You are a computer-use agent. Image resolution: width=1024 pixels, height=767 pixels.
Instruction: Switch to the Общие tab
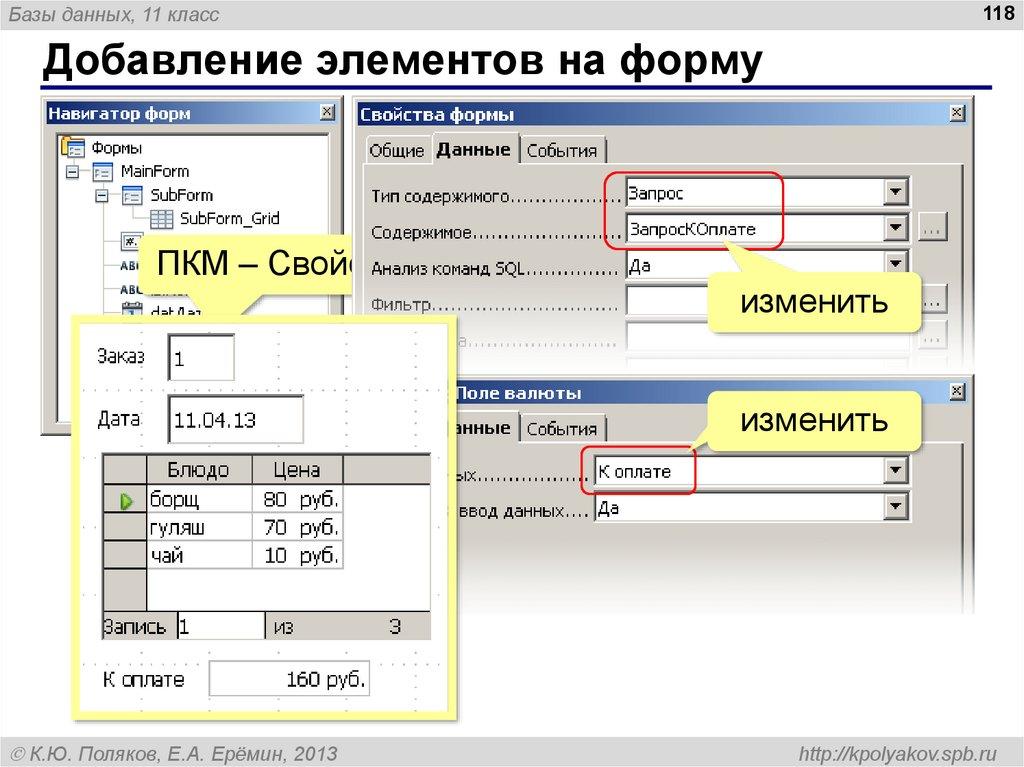coord(394,150)
